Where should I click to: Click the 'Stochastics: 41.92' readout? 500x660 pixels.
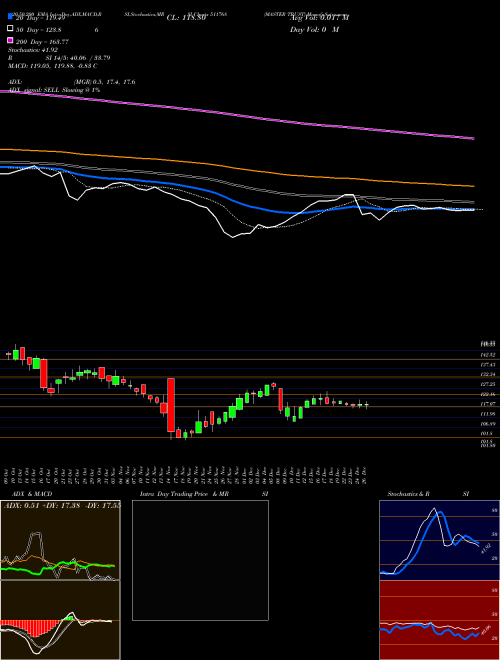[33, 50]
